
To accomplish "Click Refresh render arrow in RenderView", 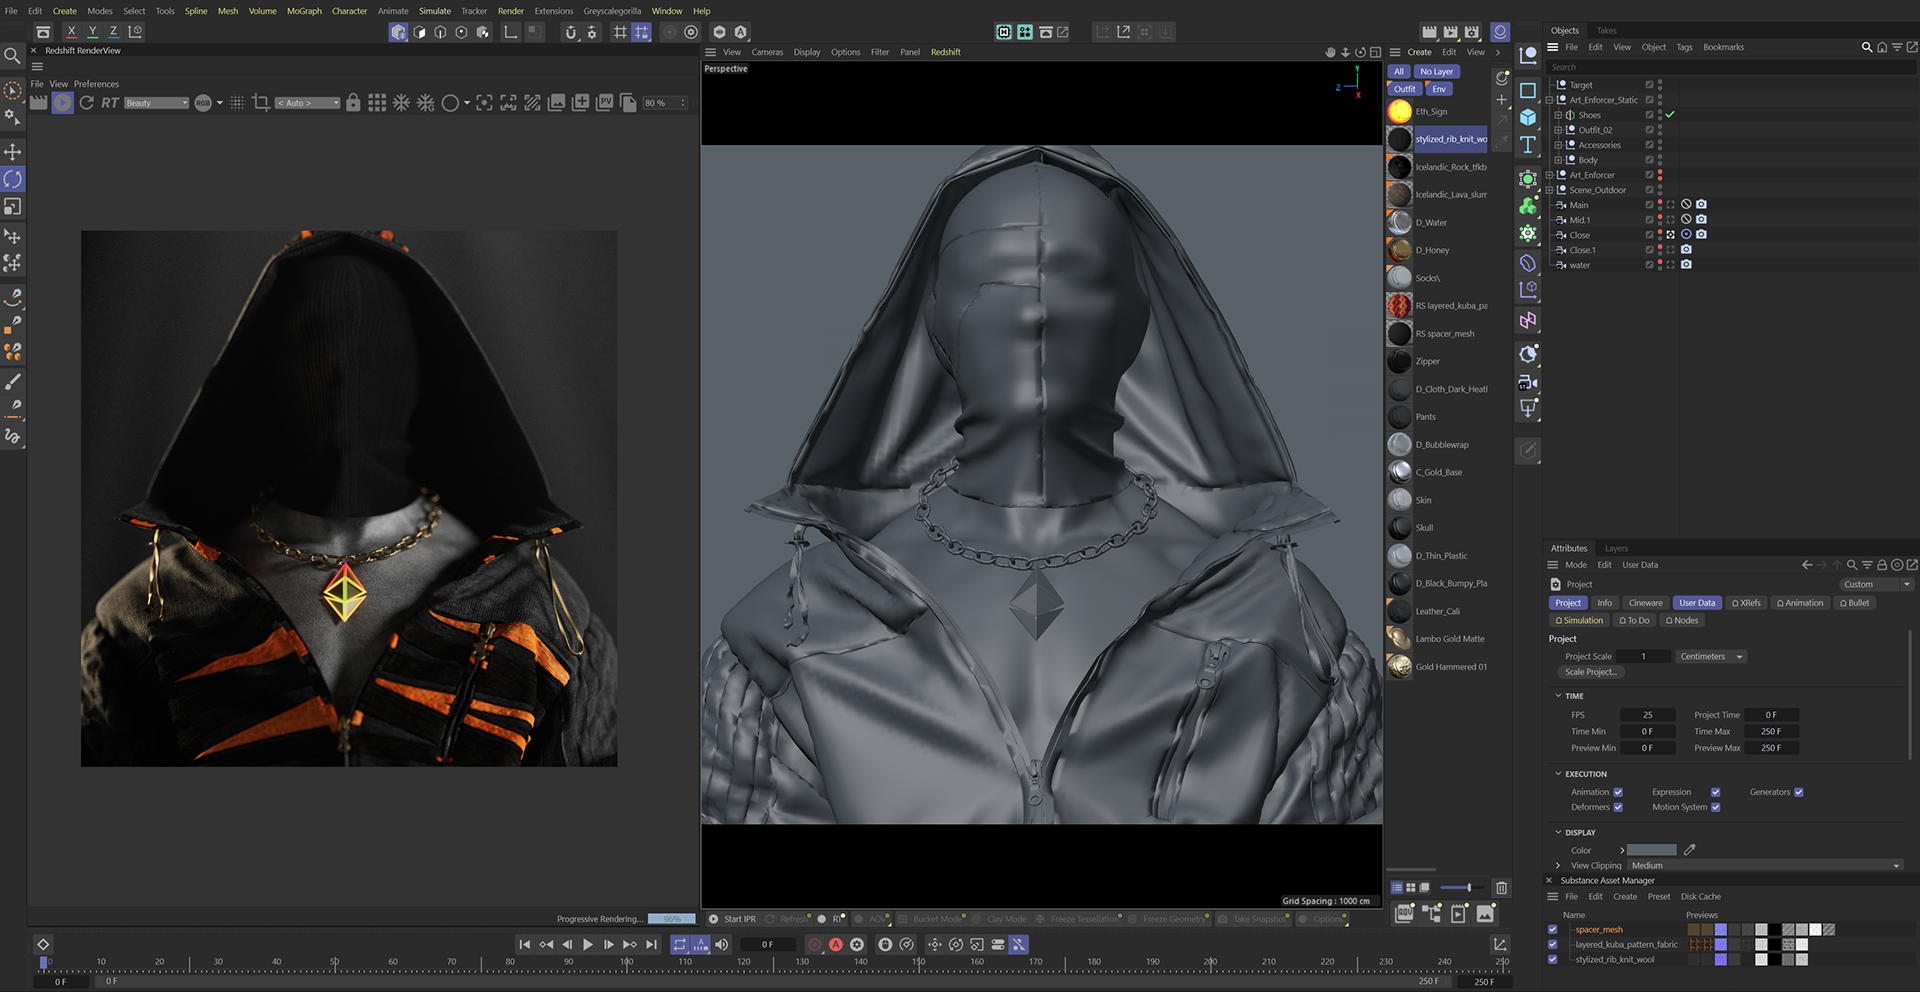I will [87, 103].
